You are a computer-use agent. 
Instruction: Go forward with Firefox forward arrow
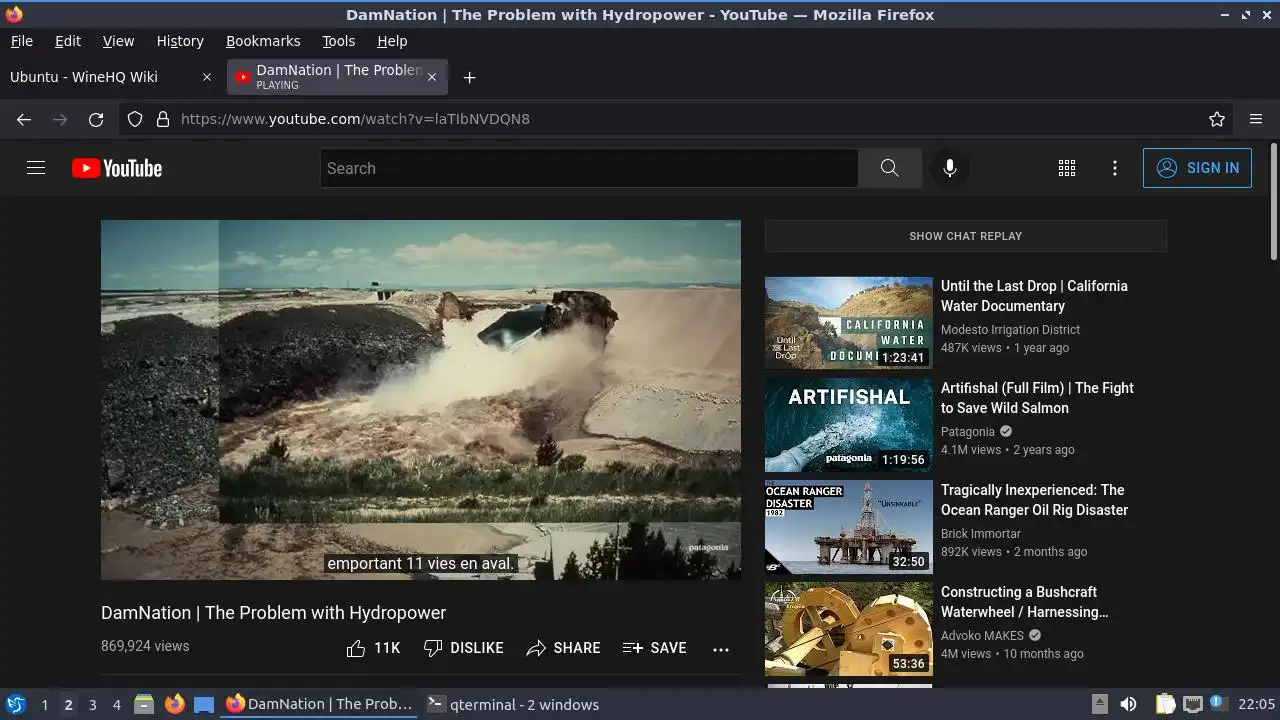coord(60,119)
